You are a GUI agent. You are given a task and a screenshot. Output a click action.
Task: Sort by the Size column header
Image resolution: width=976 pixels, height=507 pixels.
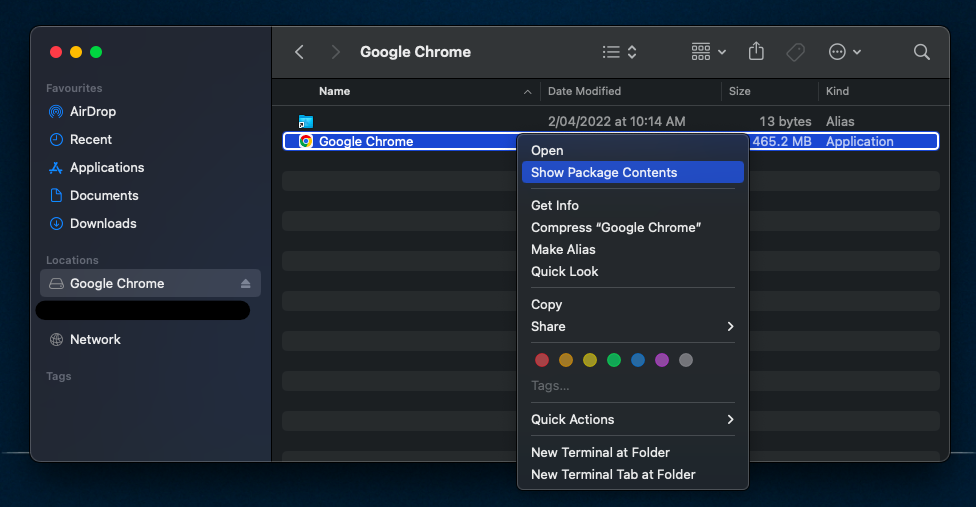click(739, 91)
